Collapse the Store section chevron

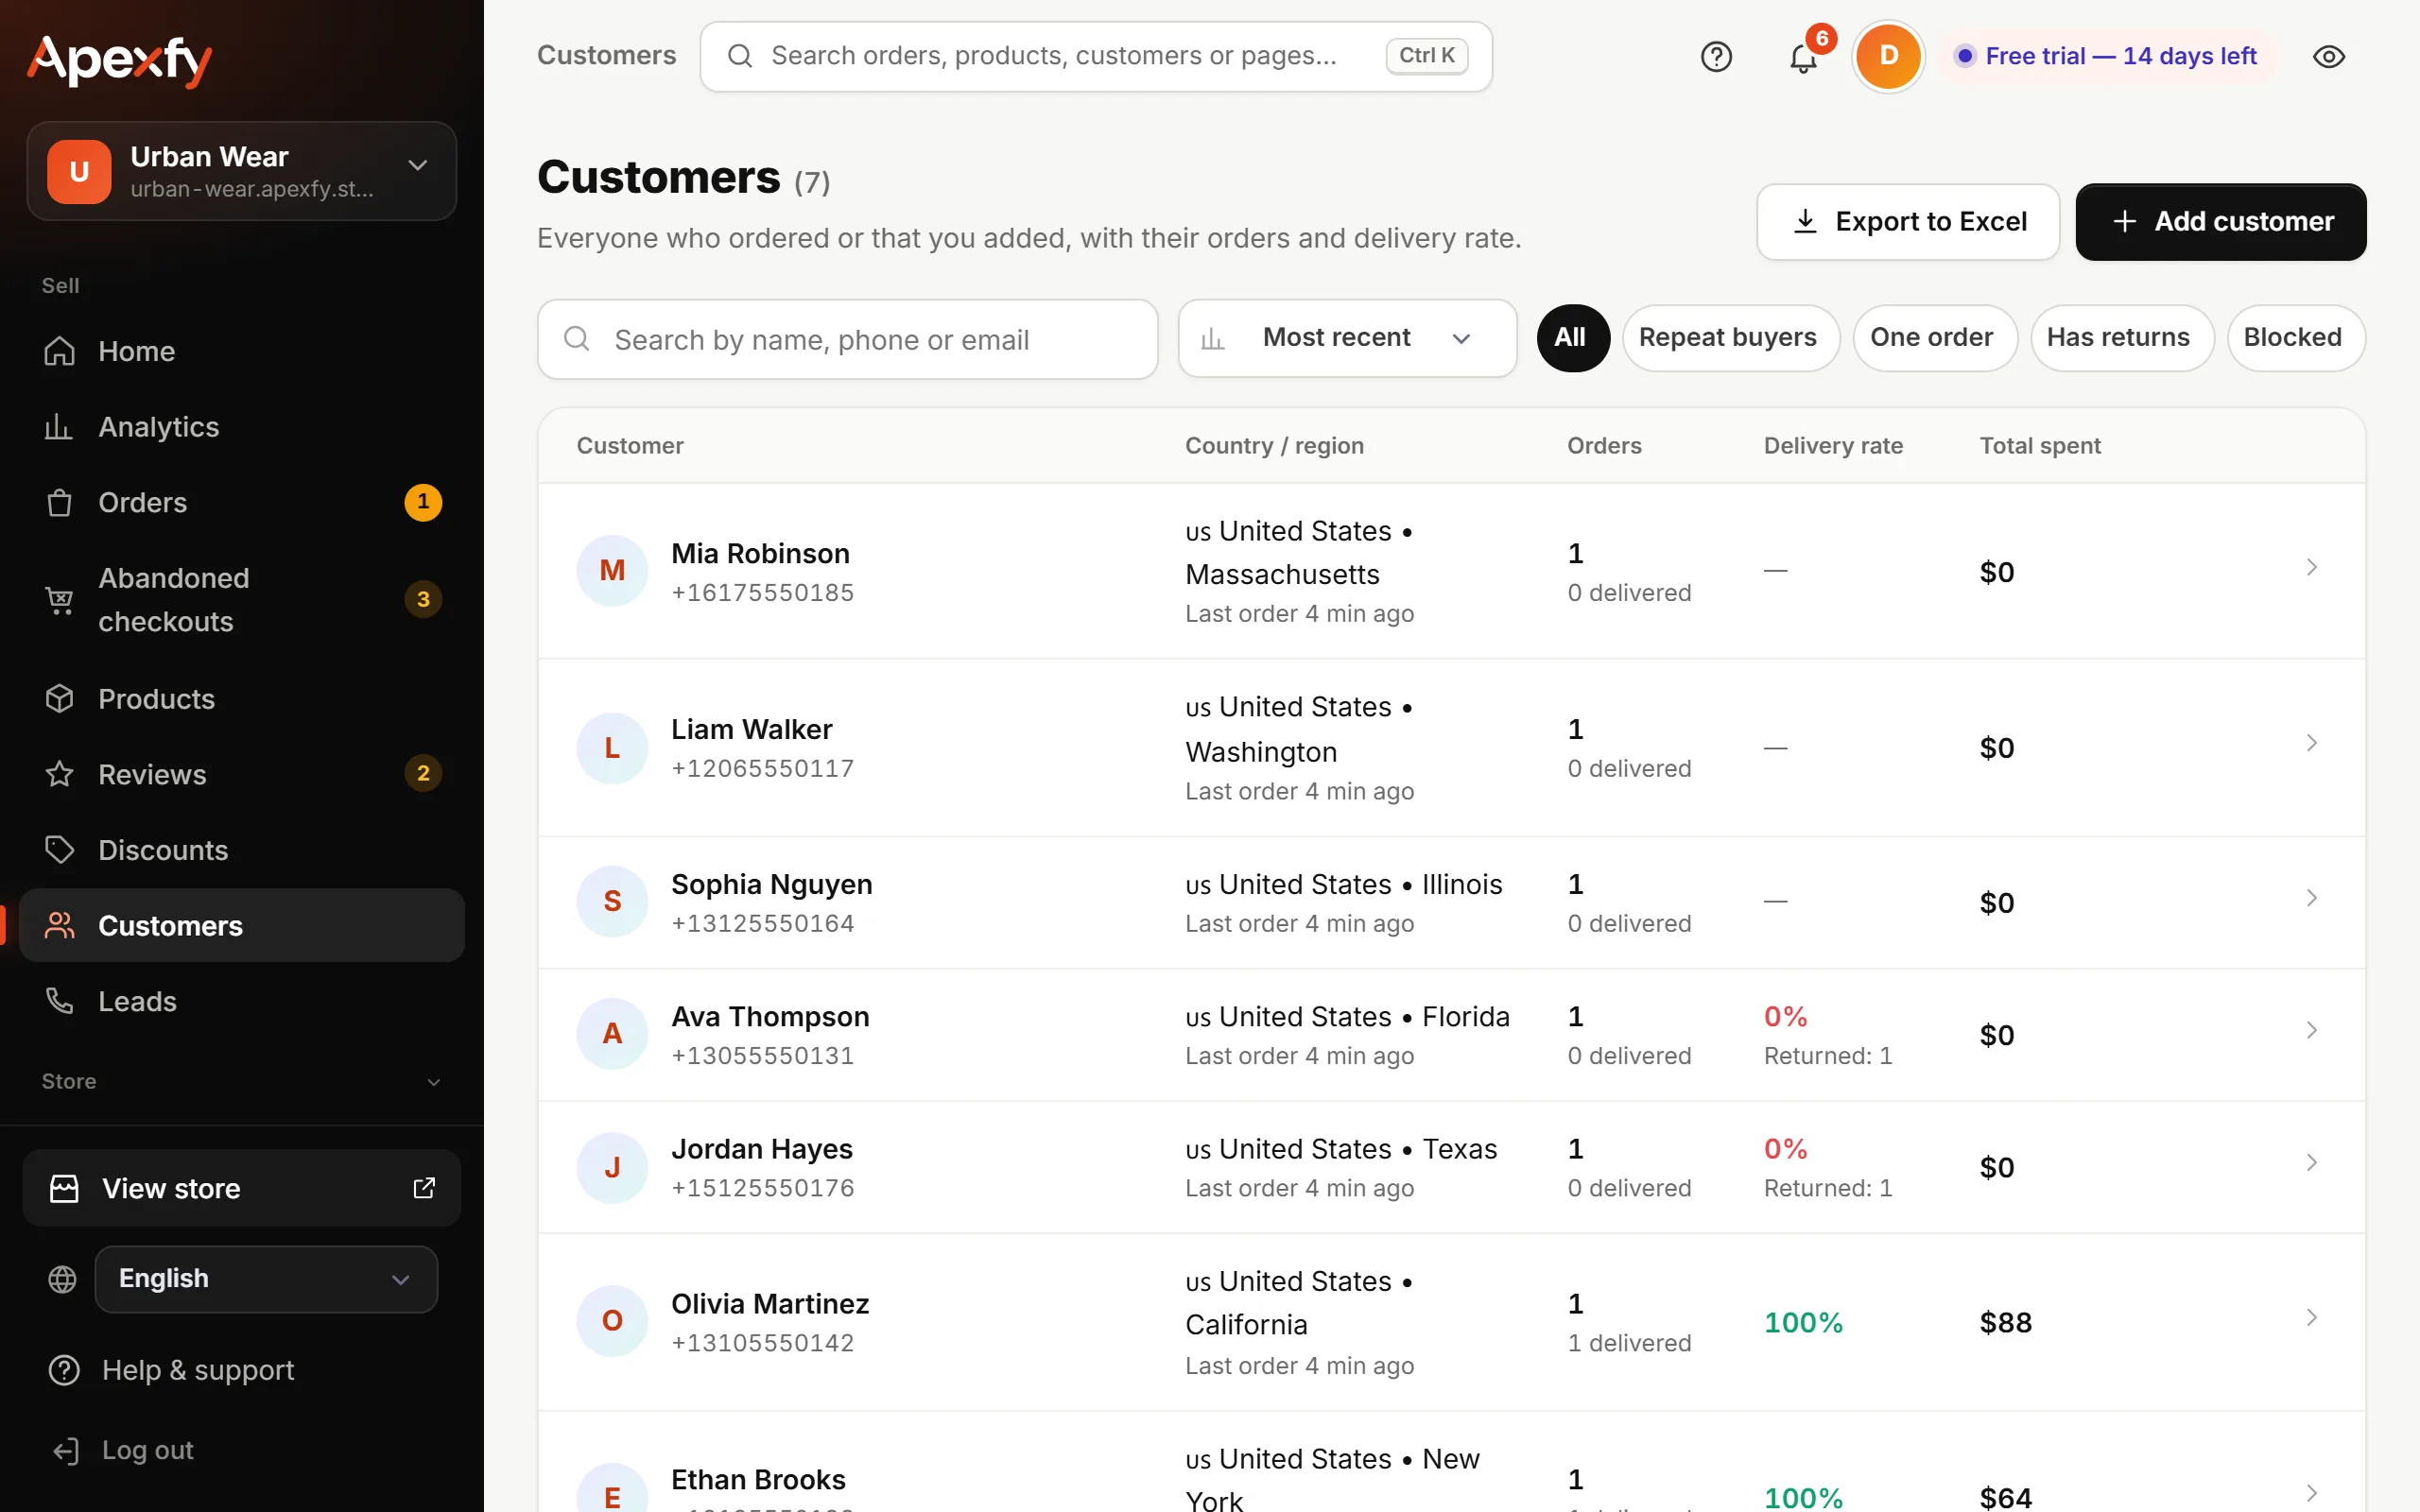tap(434, 1082)
